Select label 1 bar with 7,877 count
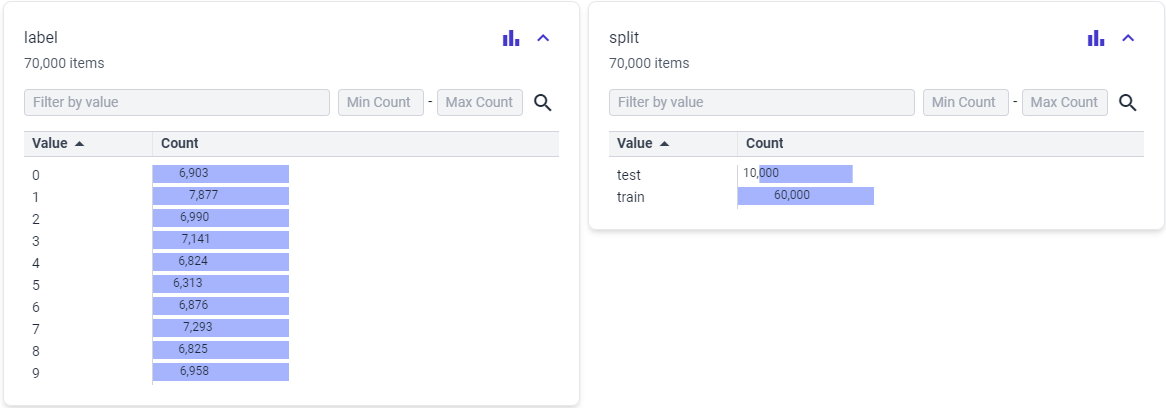This screenshot has height=408, width=1166. [x=221, y=196]
